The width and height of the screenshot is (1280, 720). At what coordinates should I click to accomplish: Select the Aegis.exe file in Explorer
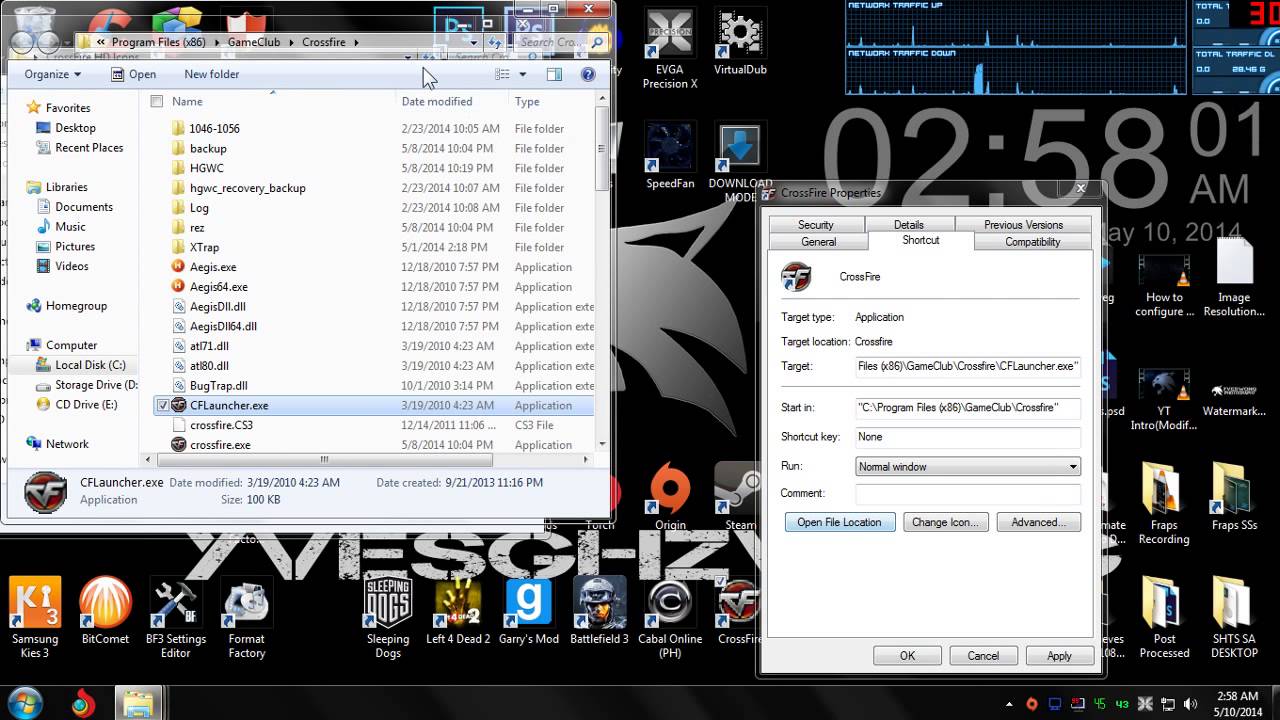pos(213,267)
